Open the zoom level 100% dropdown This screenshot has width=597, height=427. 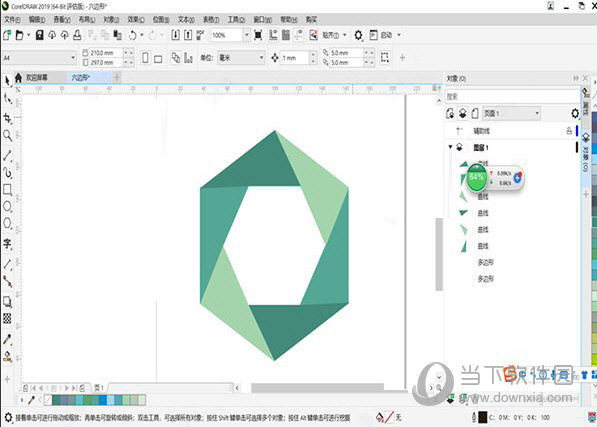[246, 35]
